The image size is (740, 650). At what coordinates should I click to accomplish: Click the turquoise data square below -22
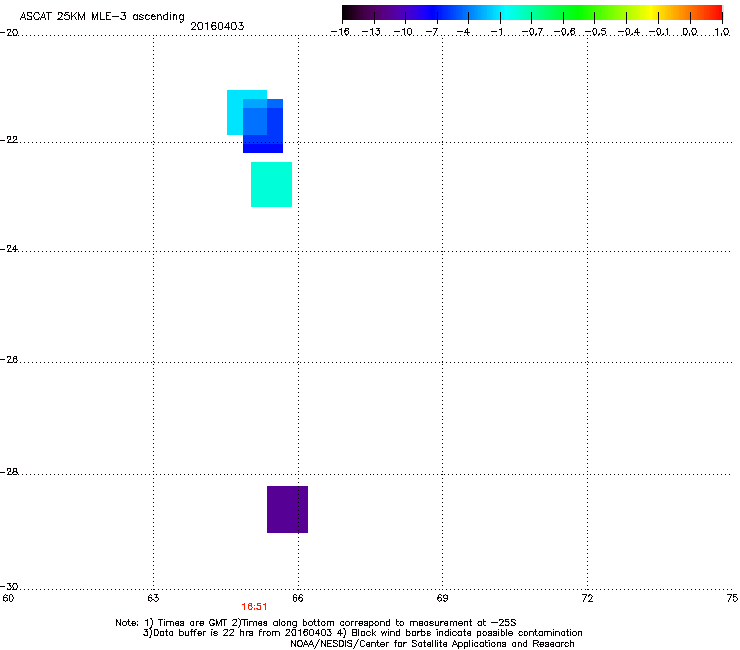271,184
